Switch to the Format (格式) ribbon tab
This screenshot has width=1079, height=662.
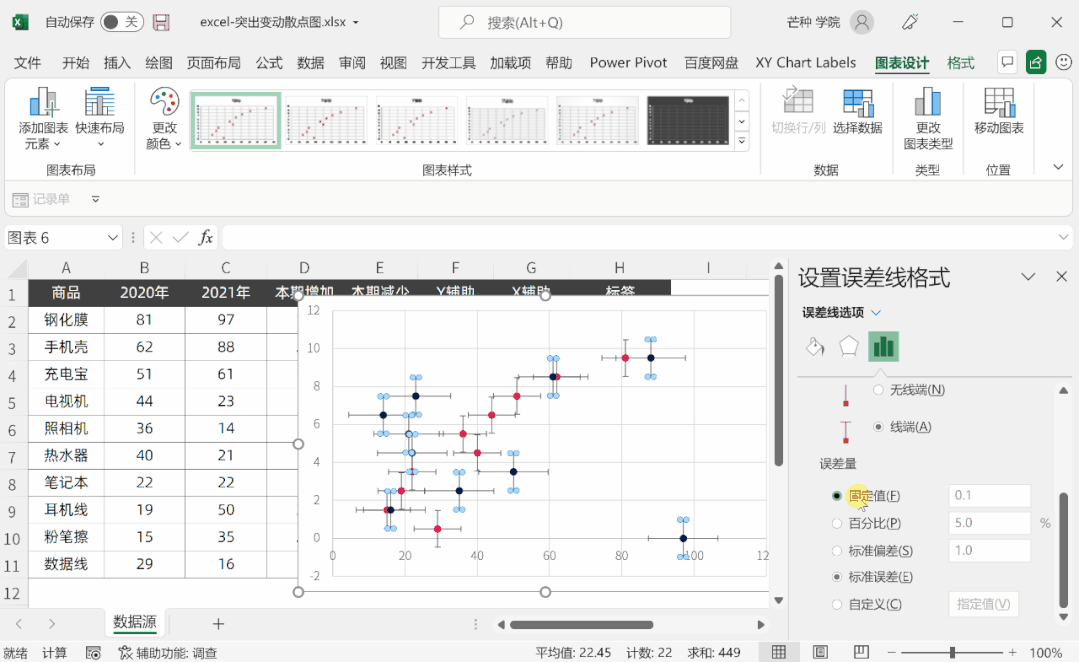click(960, 62)
